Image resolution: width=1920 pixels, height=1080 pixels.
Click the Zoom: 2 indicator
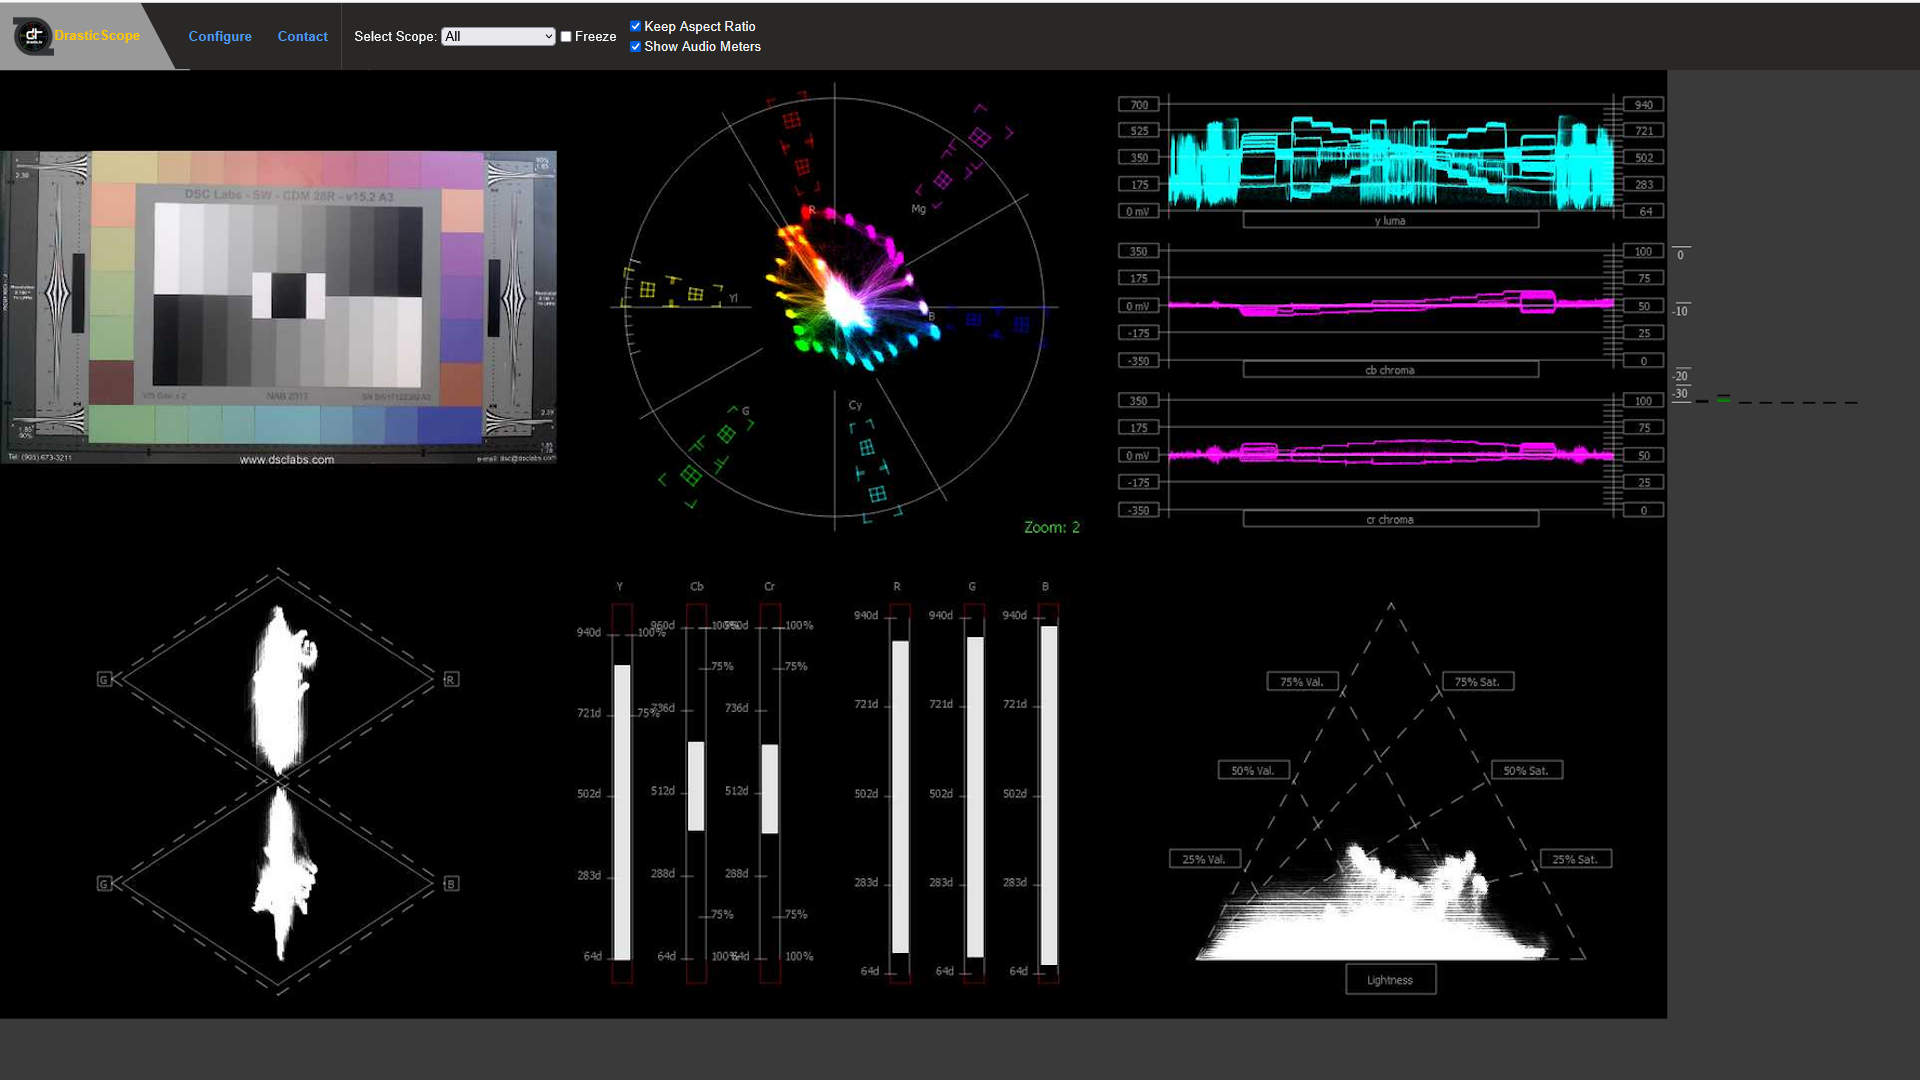(1051, 527)
